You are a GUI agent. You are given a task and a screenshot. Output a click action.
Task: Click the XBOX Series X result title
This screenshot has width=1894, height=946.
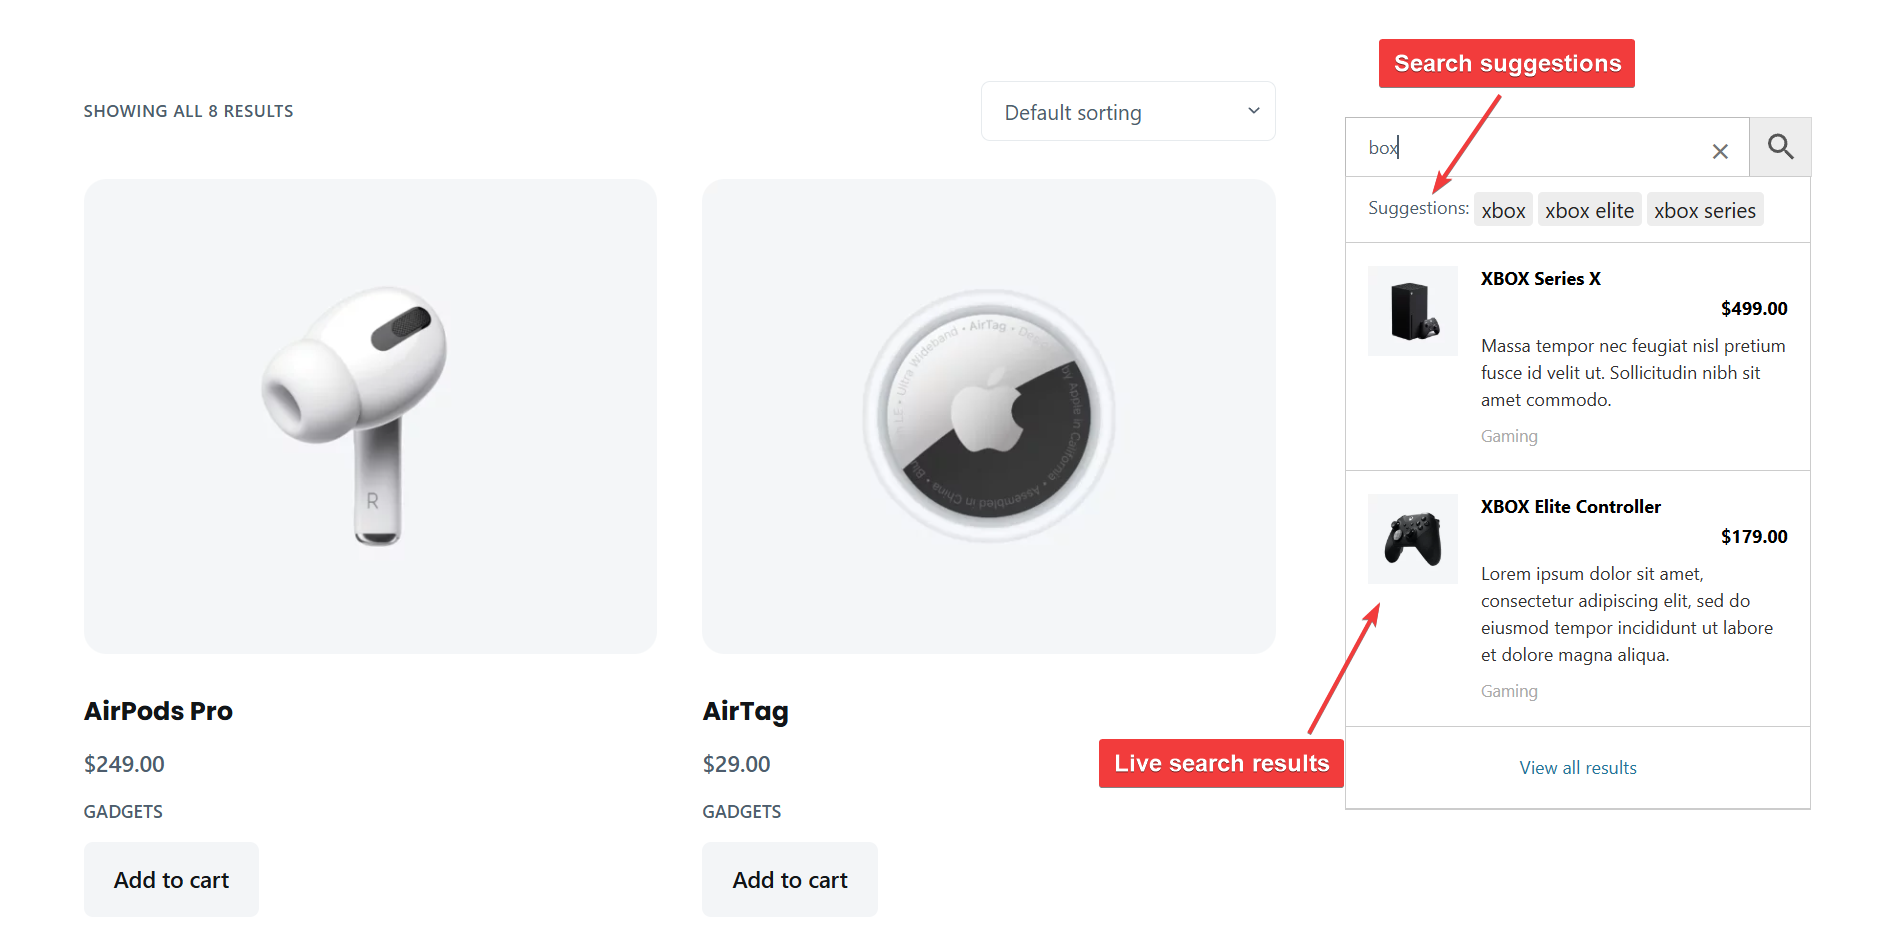[1540, 279]
